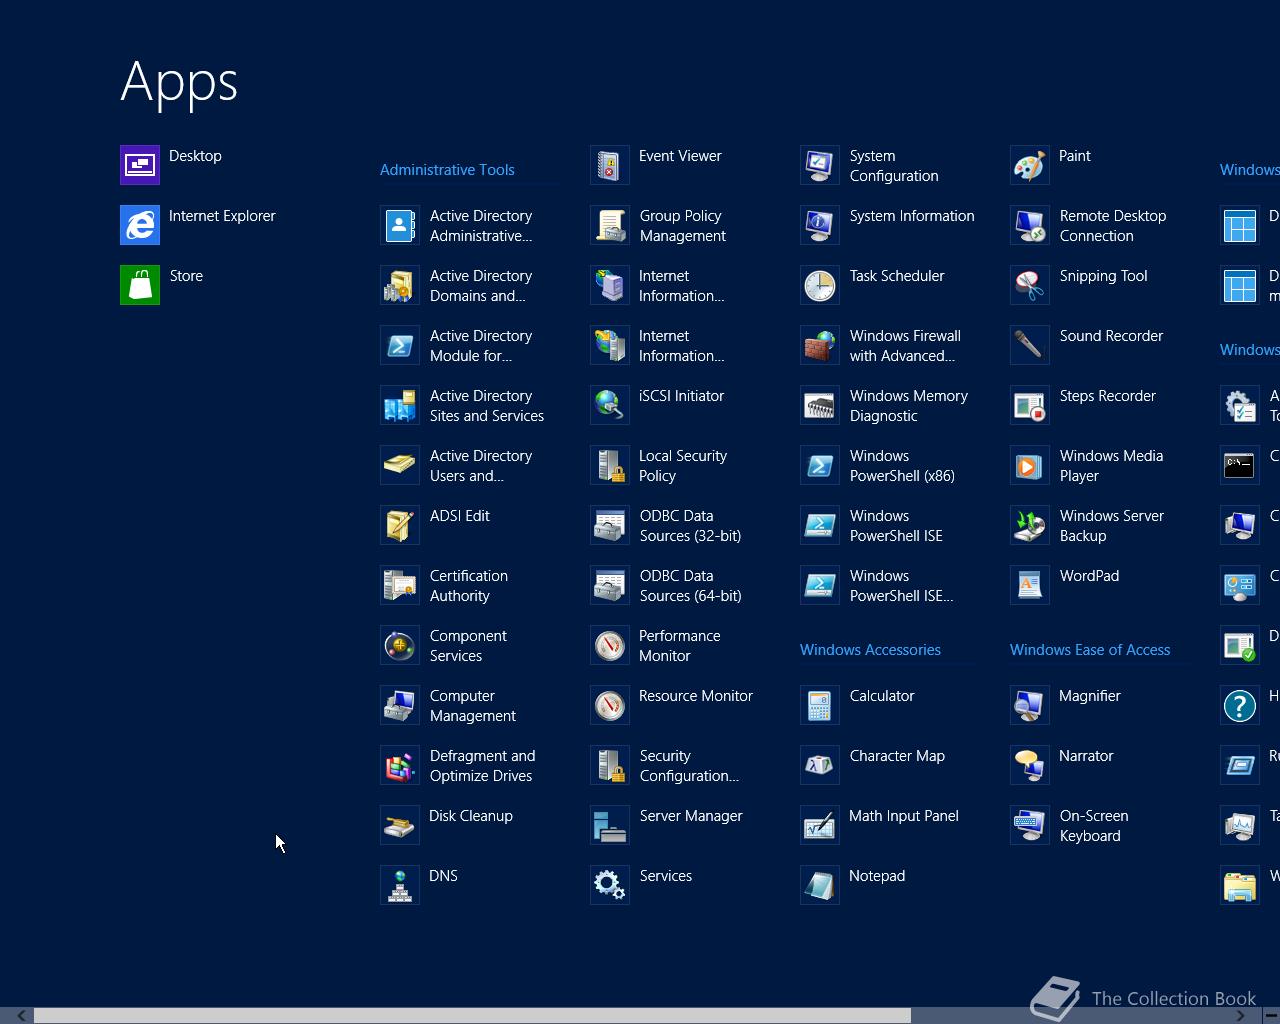Open Active Directory Users and Computers icon

[x=400, y=465]
